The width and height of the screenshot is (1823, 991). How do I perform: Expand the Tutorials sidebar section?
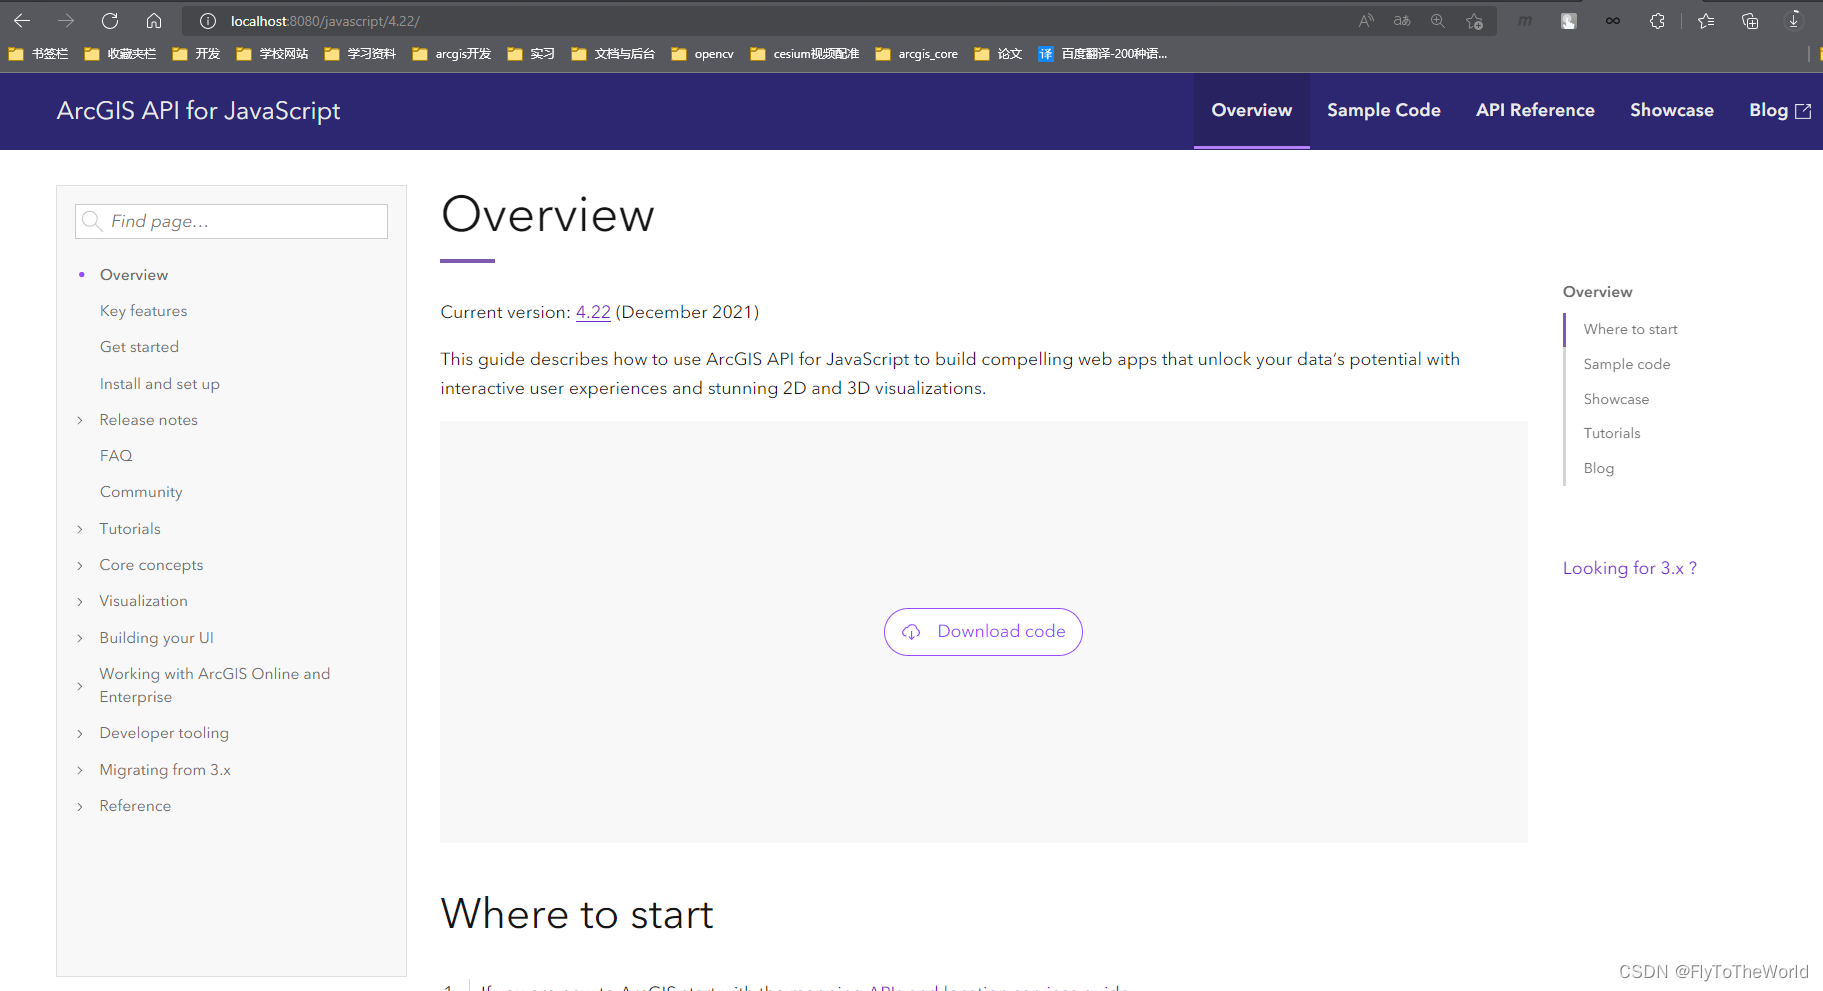click(x=80, y=529)
